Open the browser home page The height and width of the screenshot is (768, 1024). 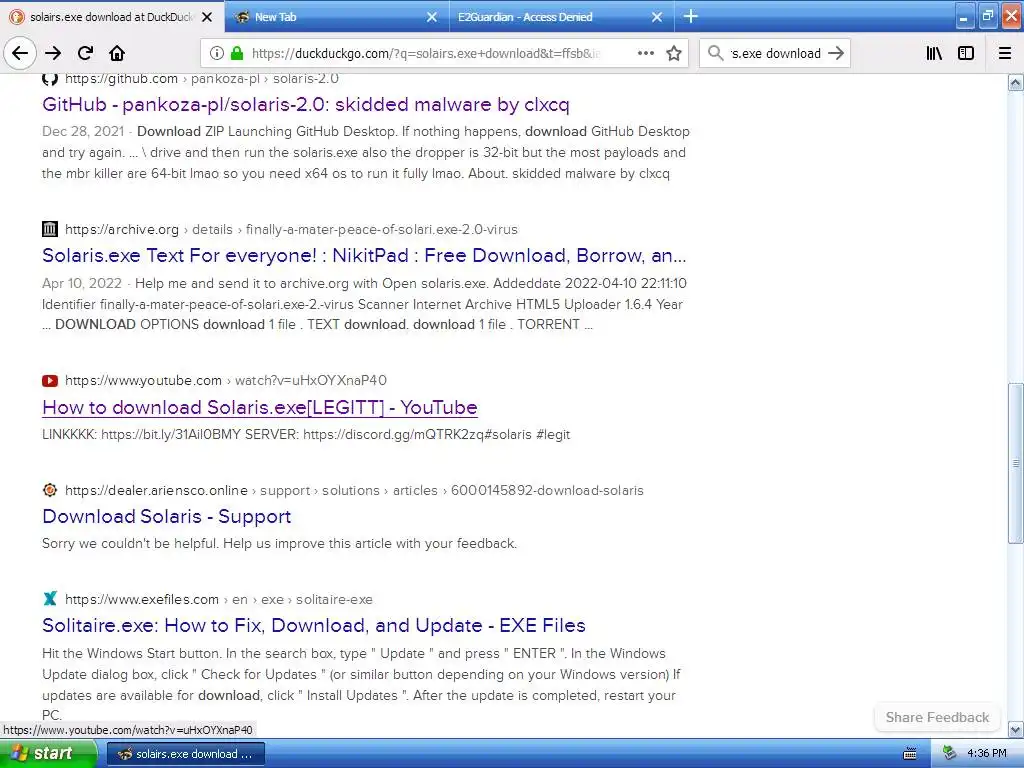[117, 54]
